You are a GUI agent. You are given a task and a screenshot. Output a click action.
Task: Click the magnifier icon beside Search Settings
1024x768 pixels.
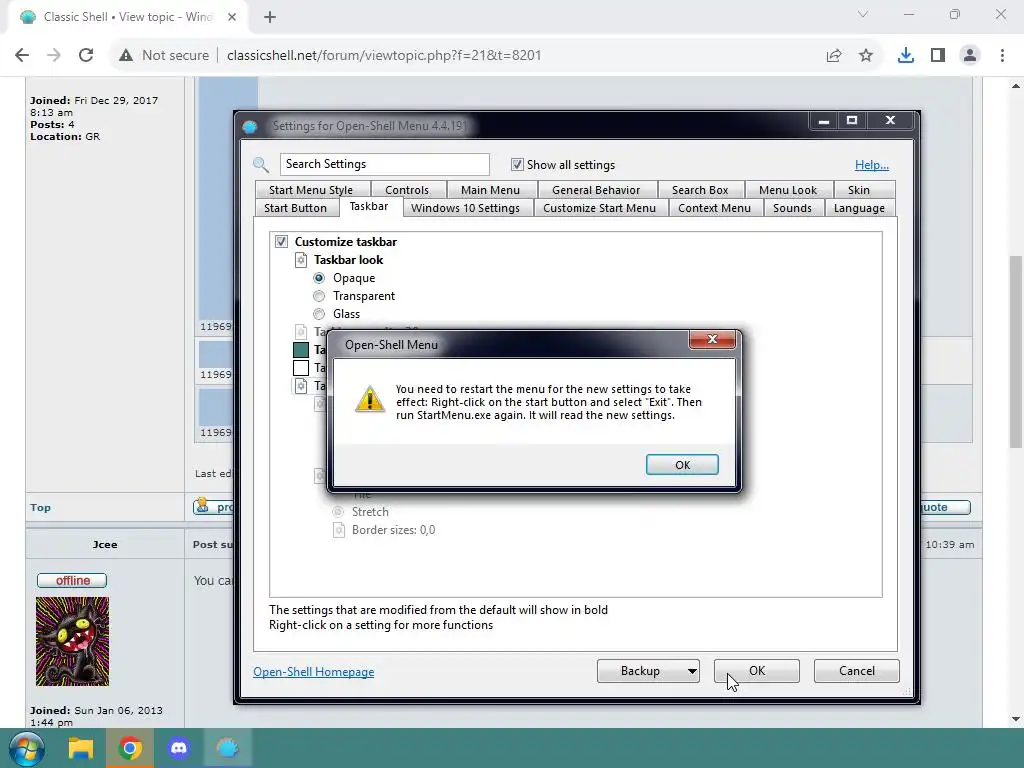pyautogui.click(x=261, y=165)
